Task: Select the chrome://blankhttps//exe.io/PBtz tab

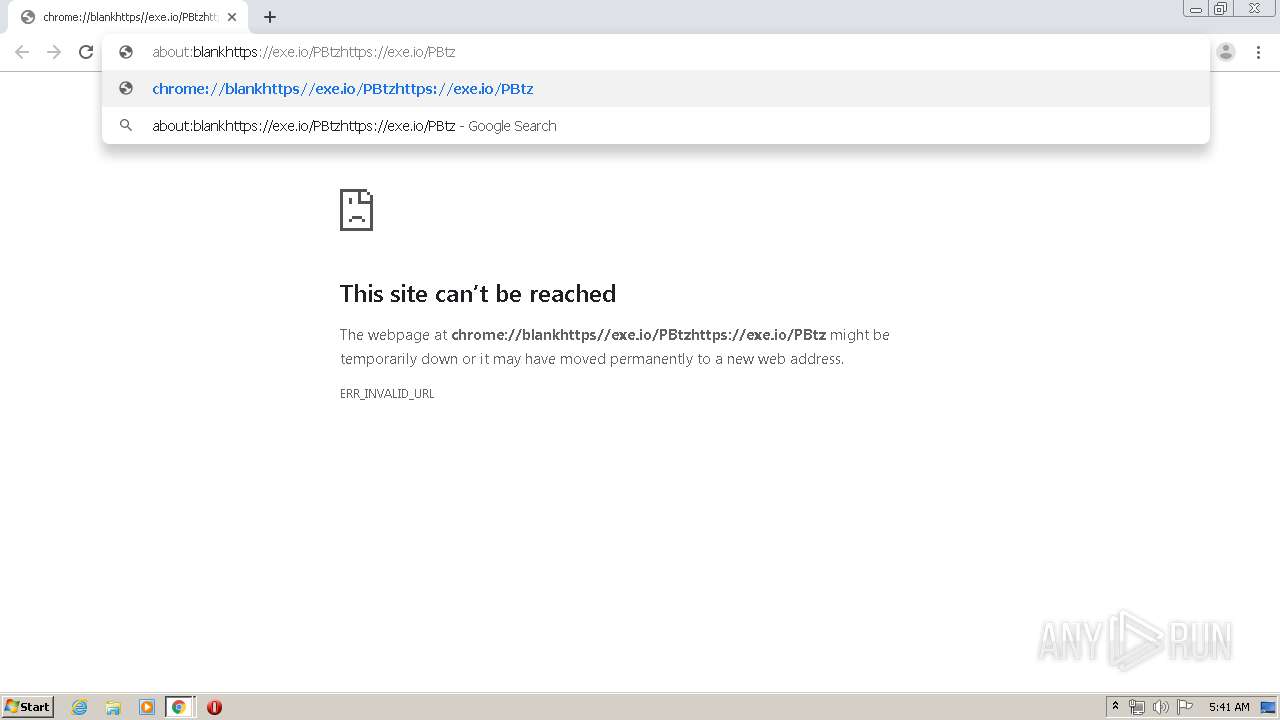Action: (130, 17)
